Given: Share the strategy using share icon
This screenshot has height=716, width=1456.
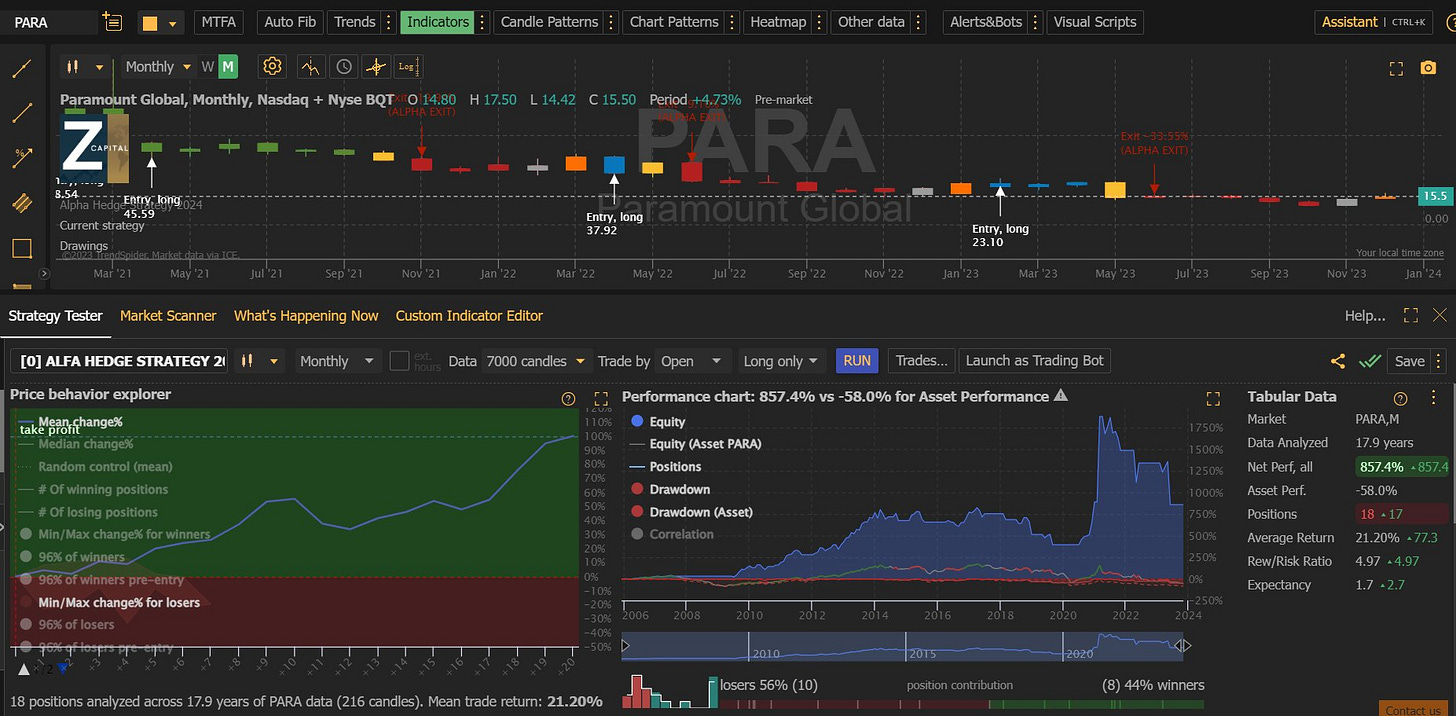Looking at the screenshot, I should point(1338,361).
